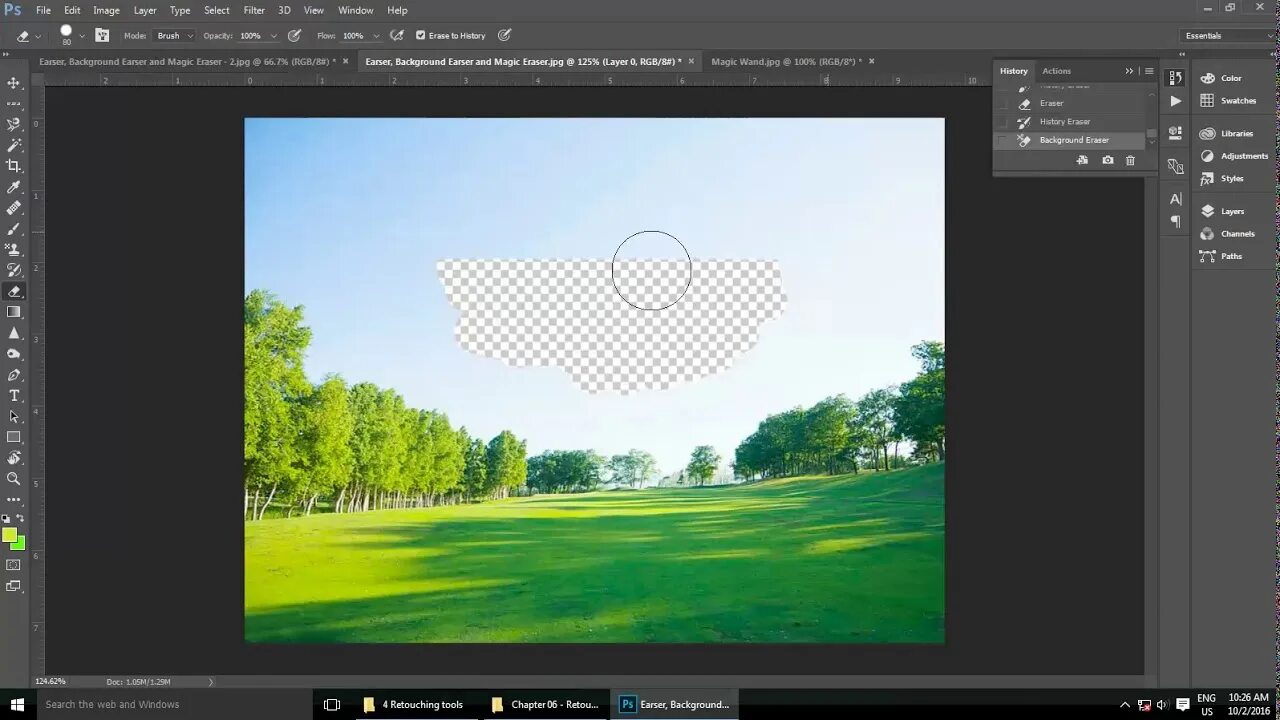Create new snapshot camera icon
This screenshot has width=1280, height=720.
click(1107, 160)
